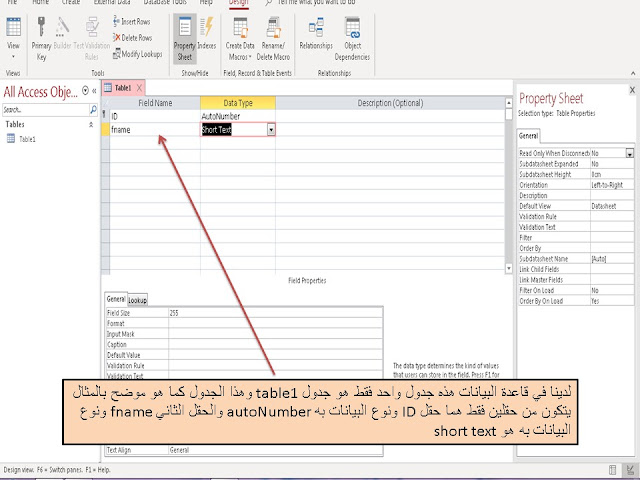Open the Indexes window
640x480 pixels.
click(207, 33)
